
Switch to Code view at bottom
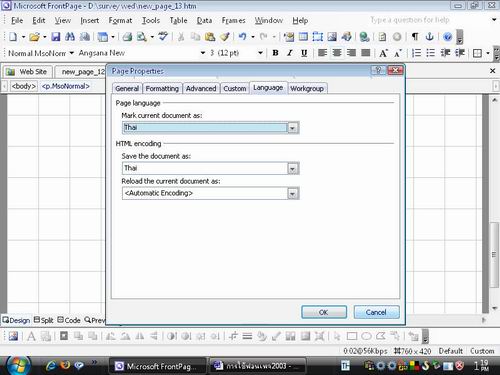(69, 320)
